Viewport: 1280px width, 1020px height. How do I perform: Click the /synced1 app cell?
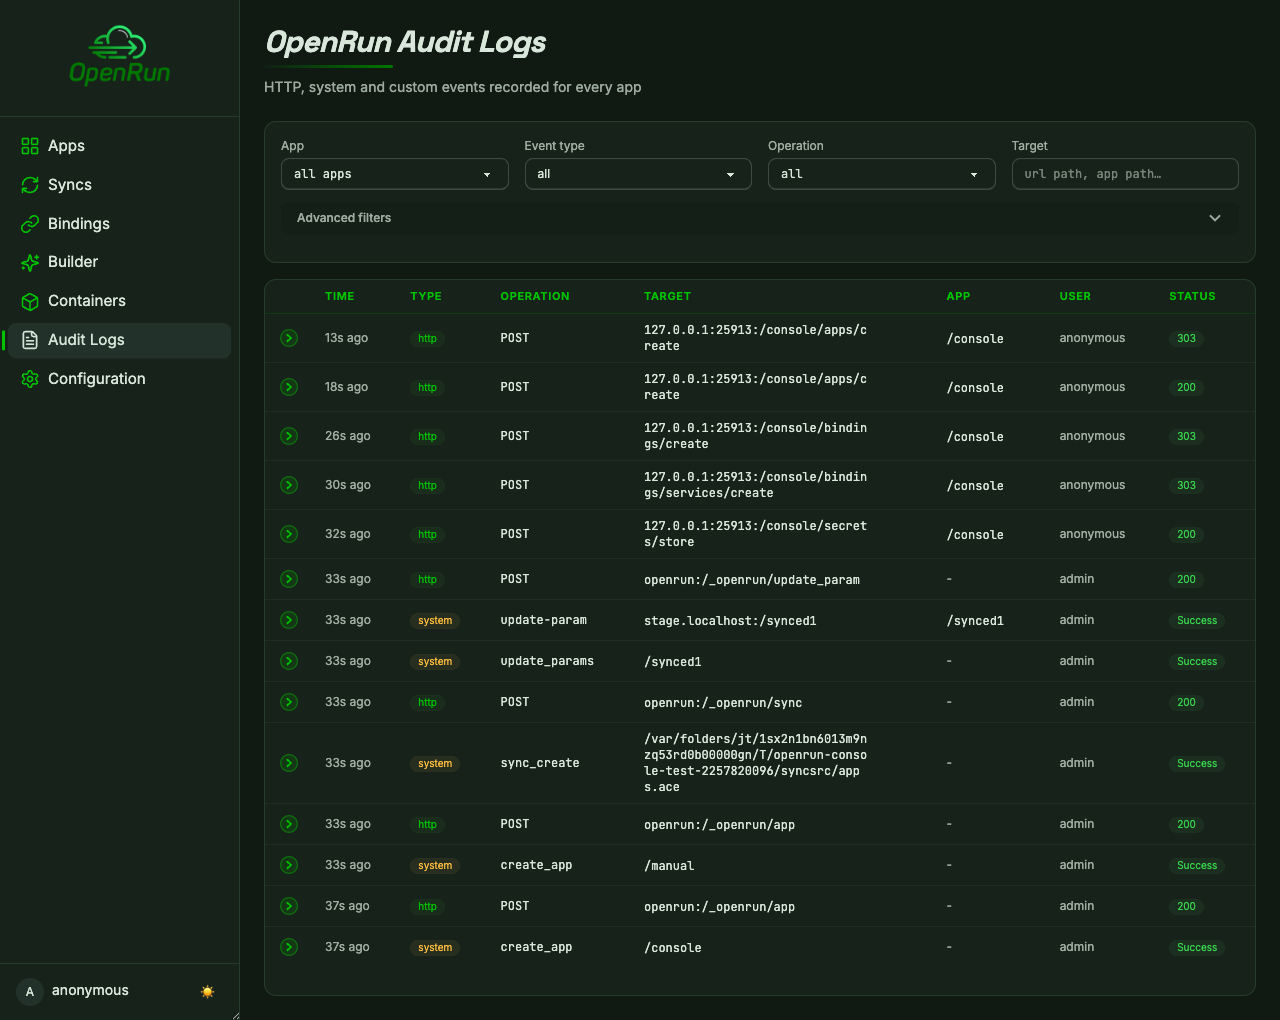(x=975, y=621)
